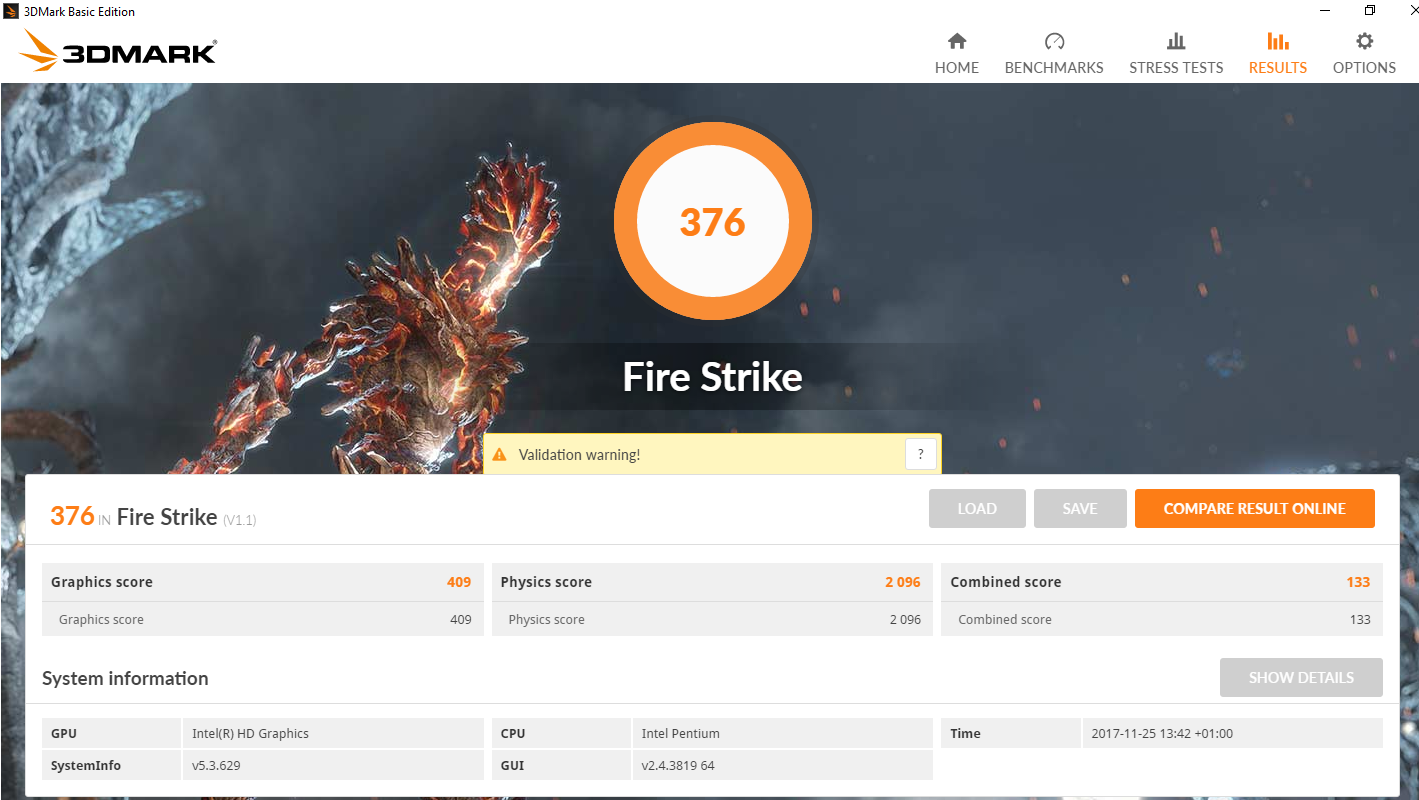Click the GUI label cell
The height and width of the screenshot is (800, 1419).
point(562,765)
